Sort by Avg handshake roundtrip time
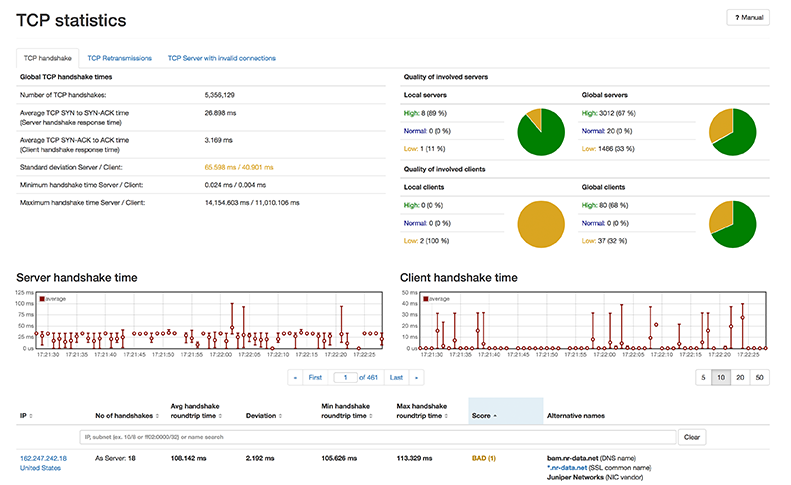Screen dimensions: 791x485 point(220,416)
